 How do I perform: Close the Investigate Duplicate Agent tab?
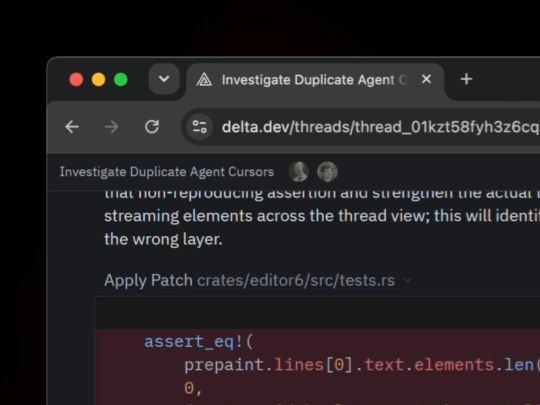(x=426, y=79)
